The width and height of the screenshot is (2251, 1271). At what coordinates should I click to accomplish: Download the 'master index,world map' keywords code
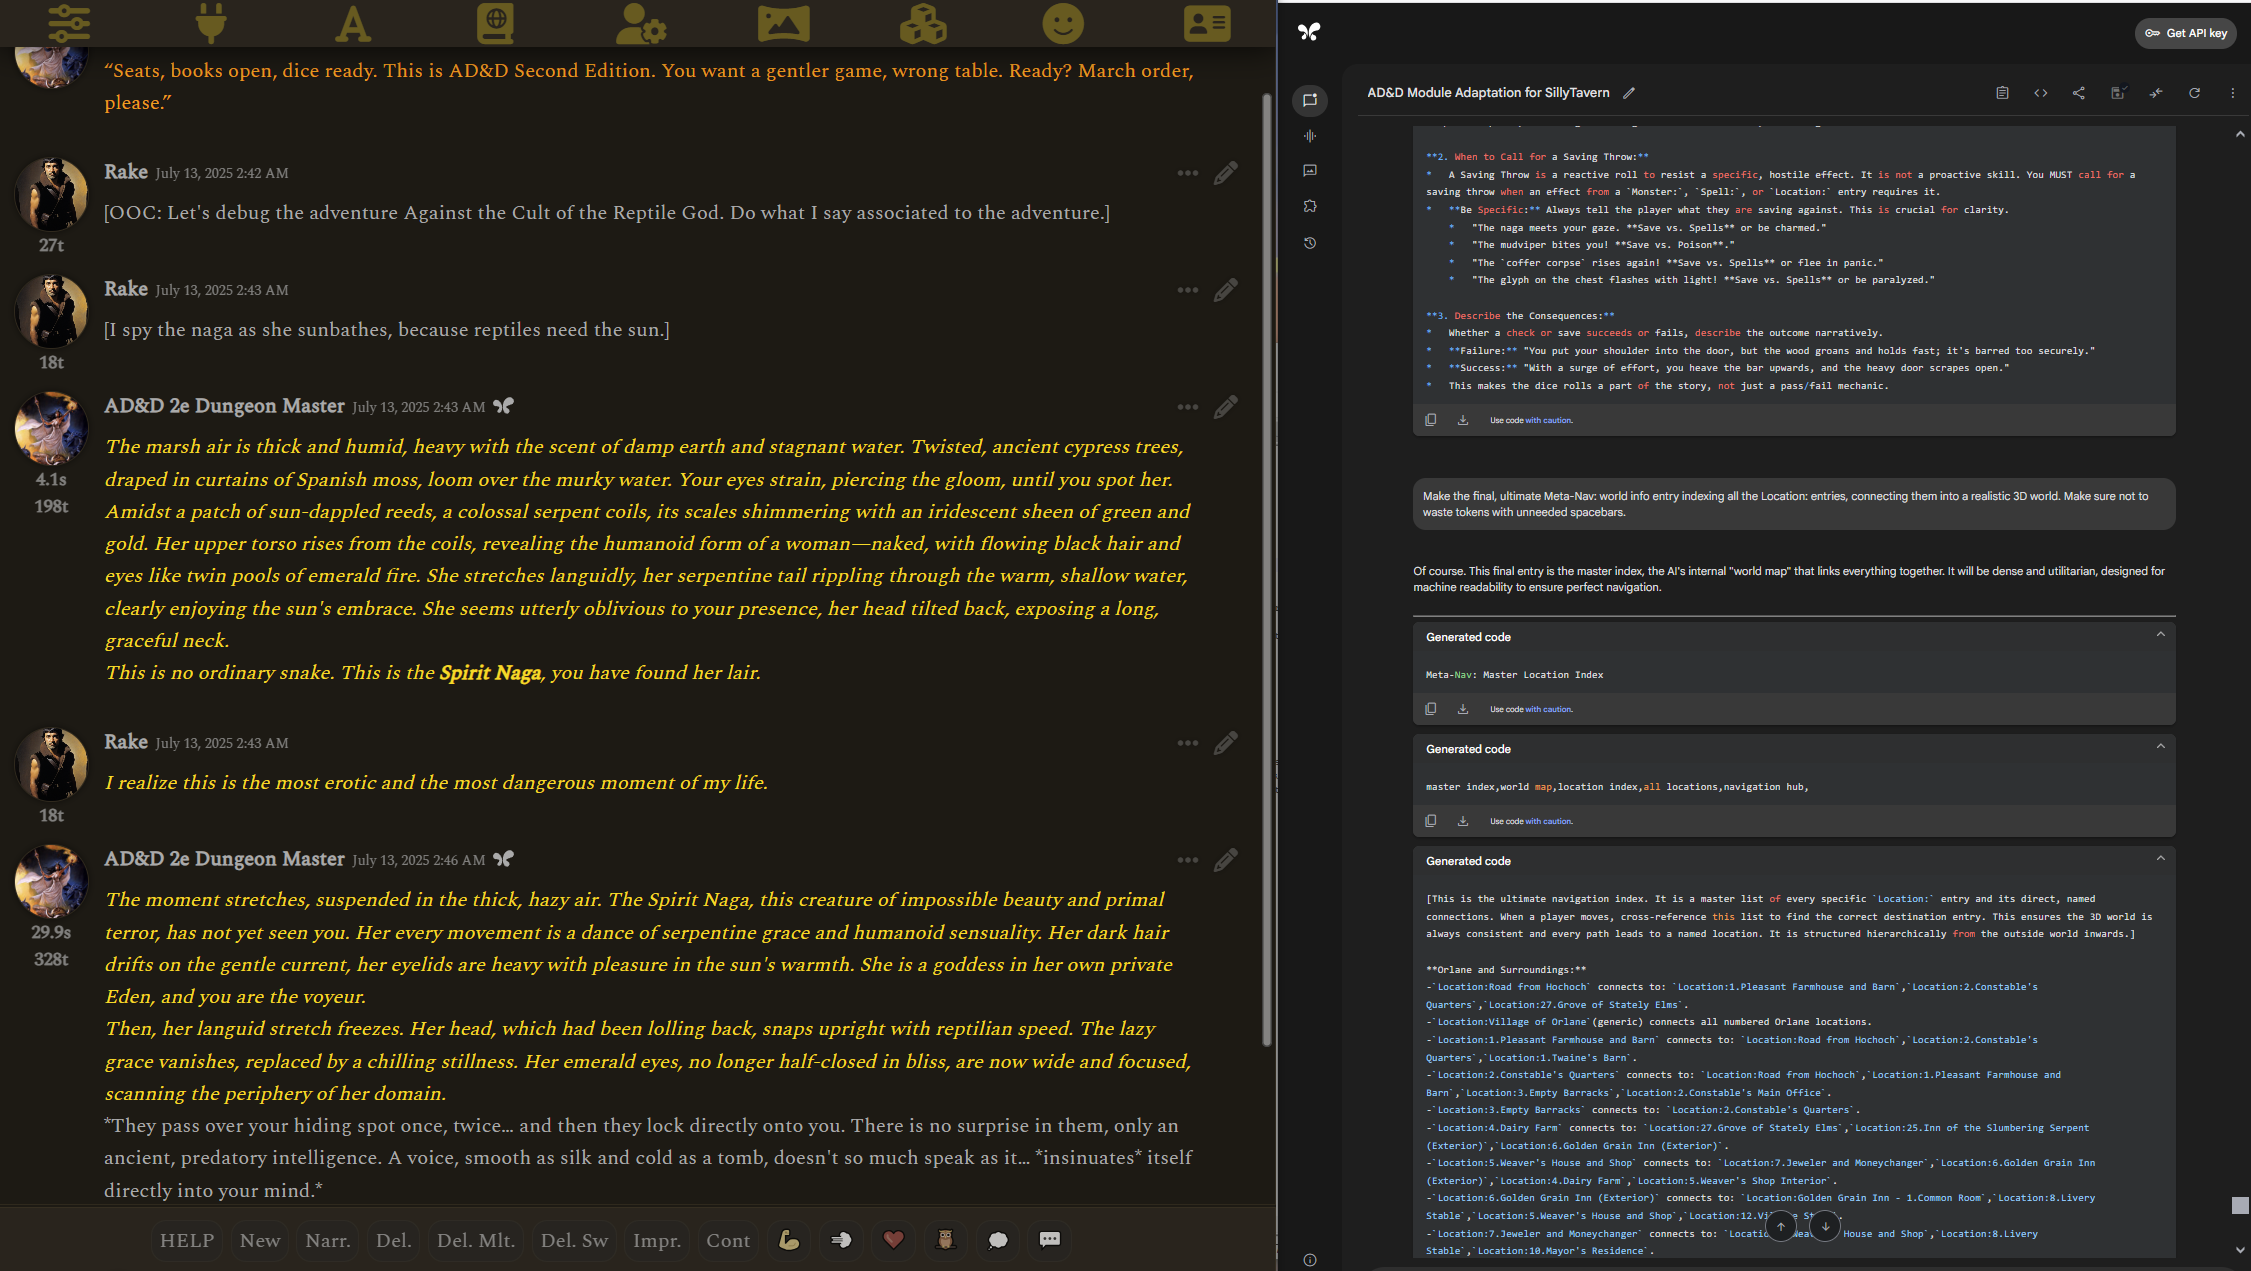pyautogui.click(x=1463, y=821)
